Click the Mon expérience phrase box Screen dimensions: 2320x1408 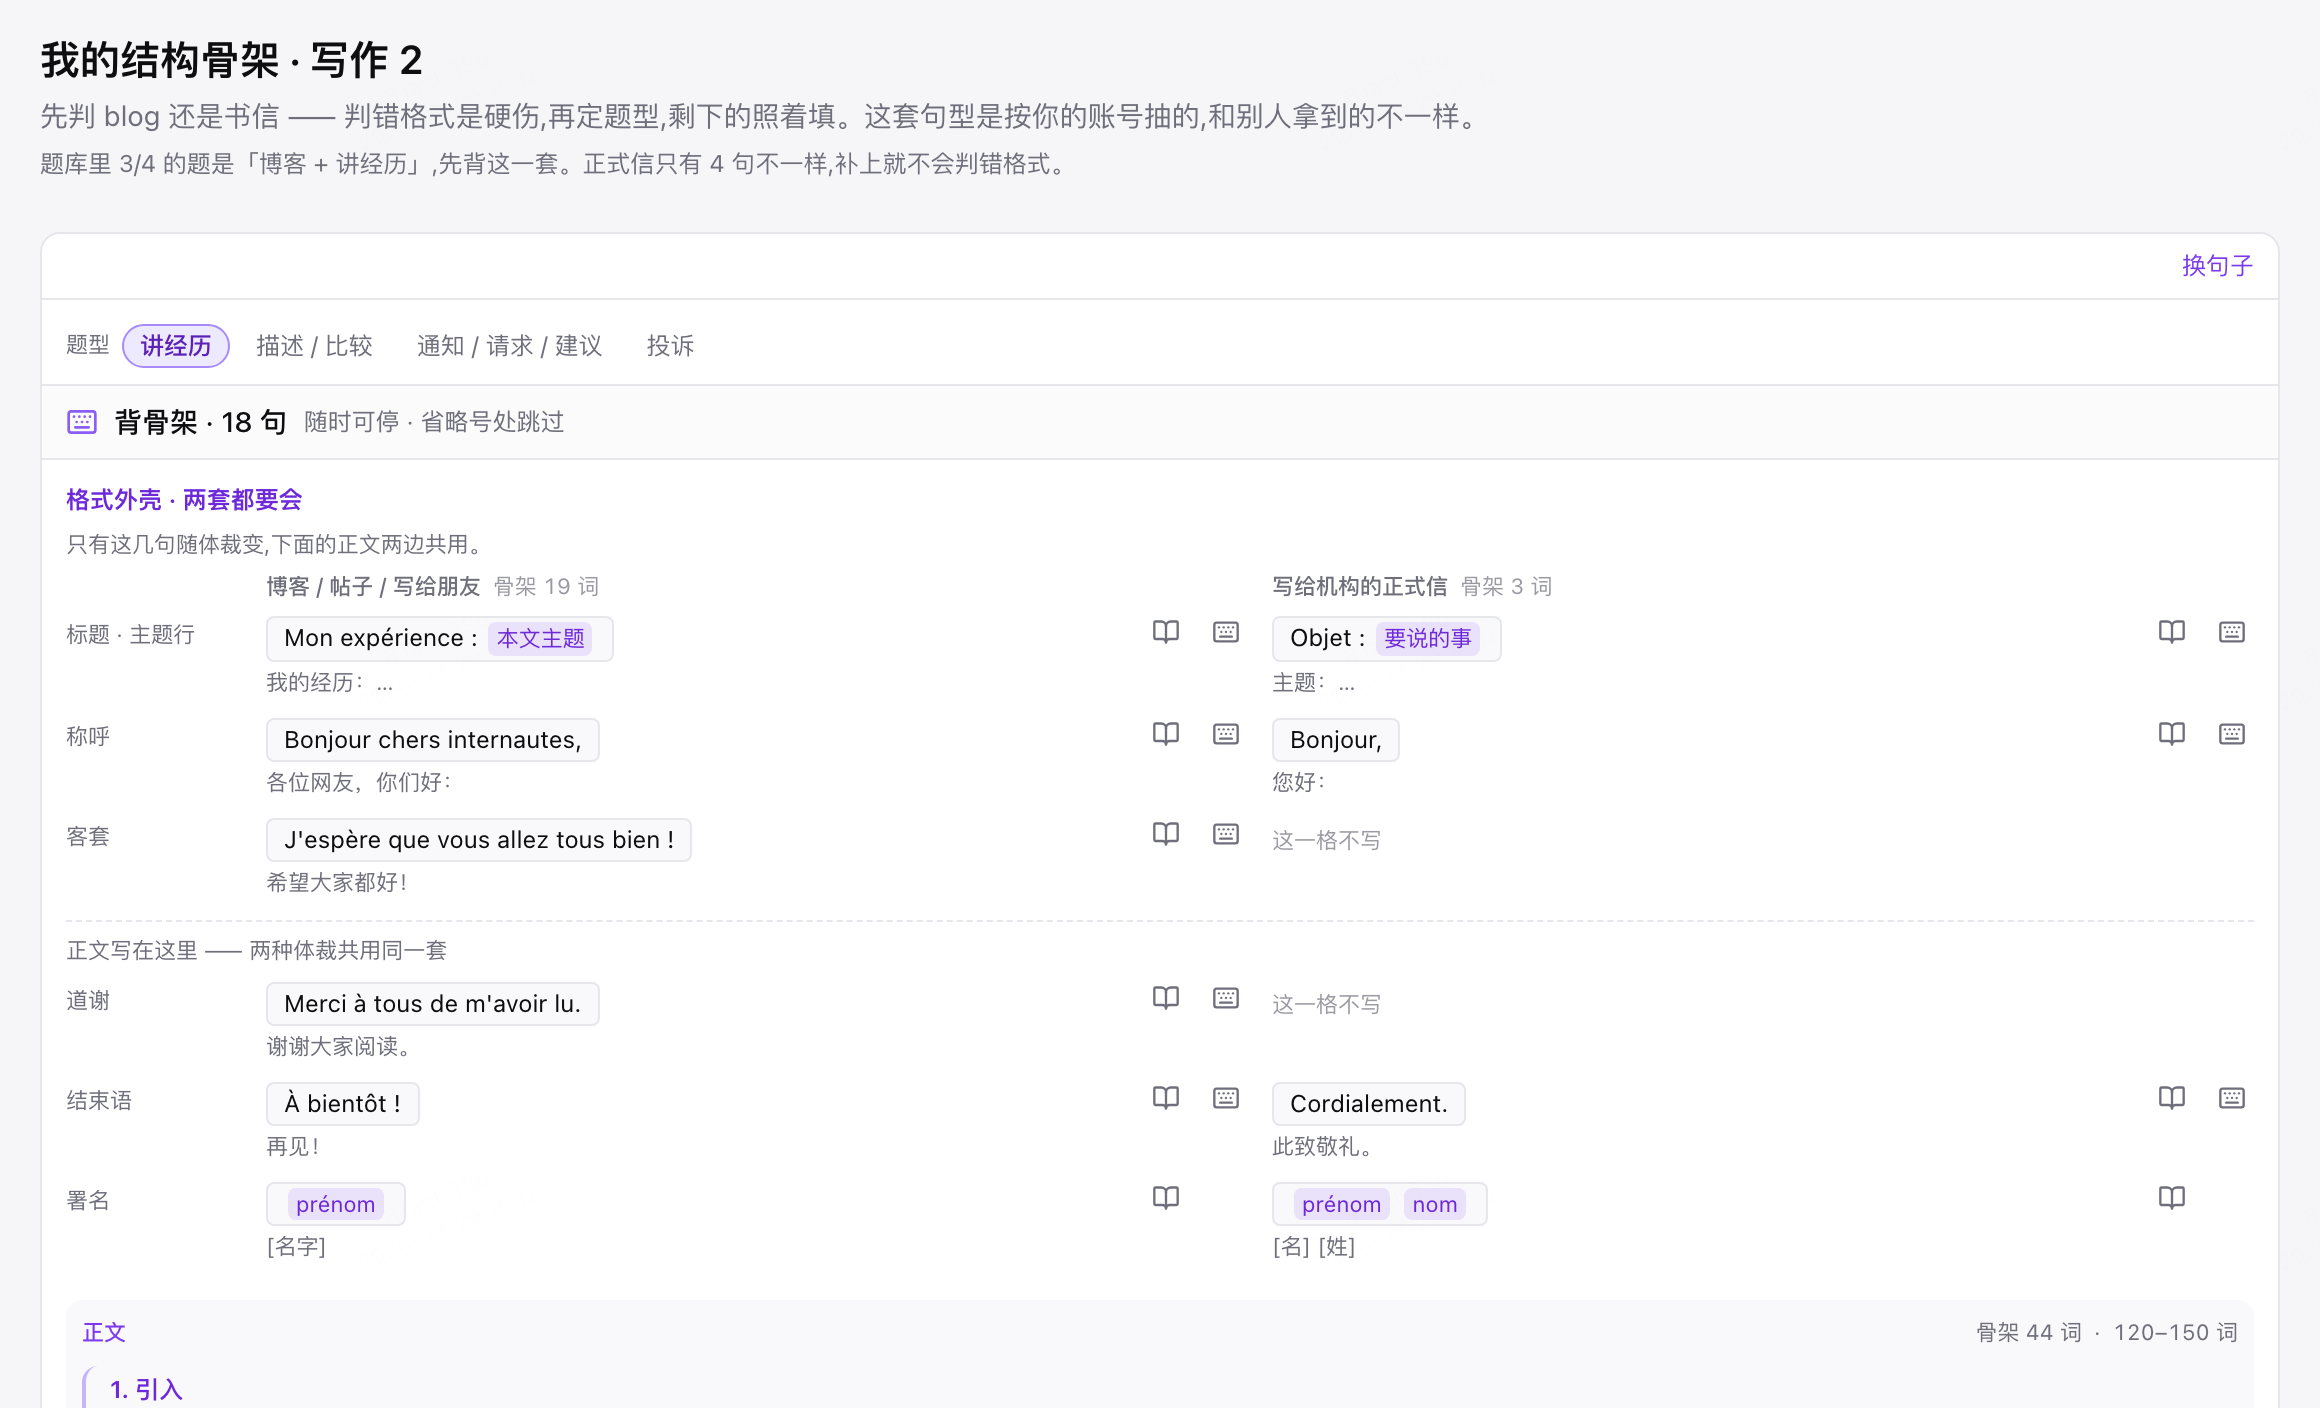[x=439, y=638]
